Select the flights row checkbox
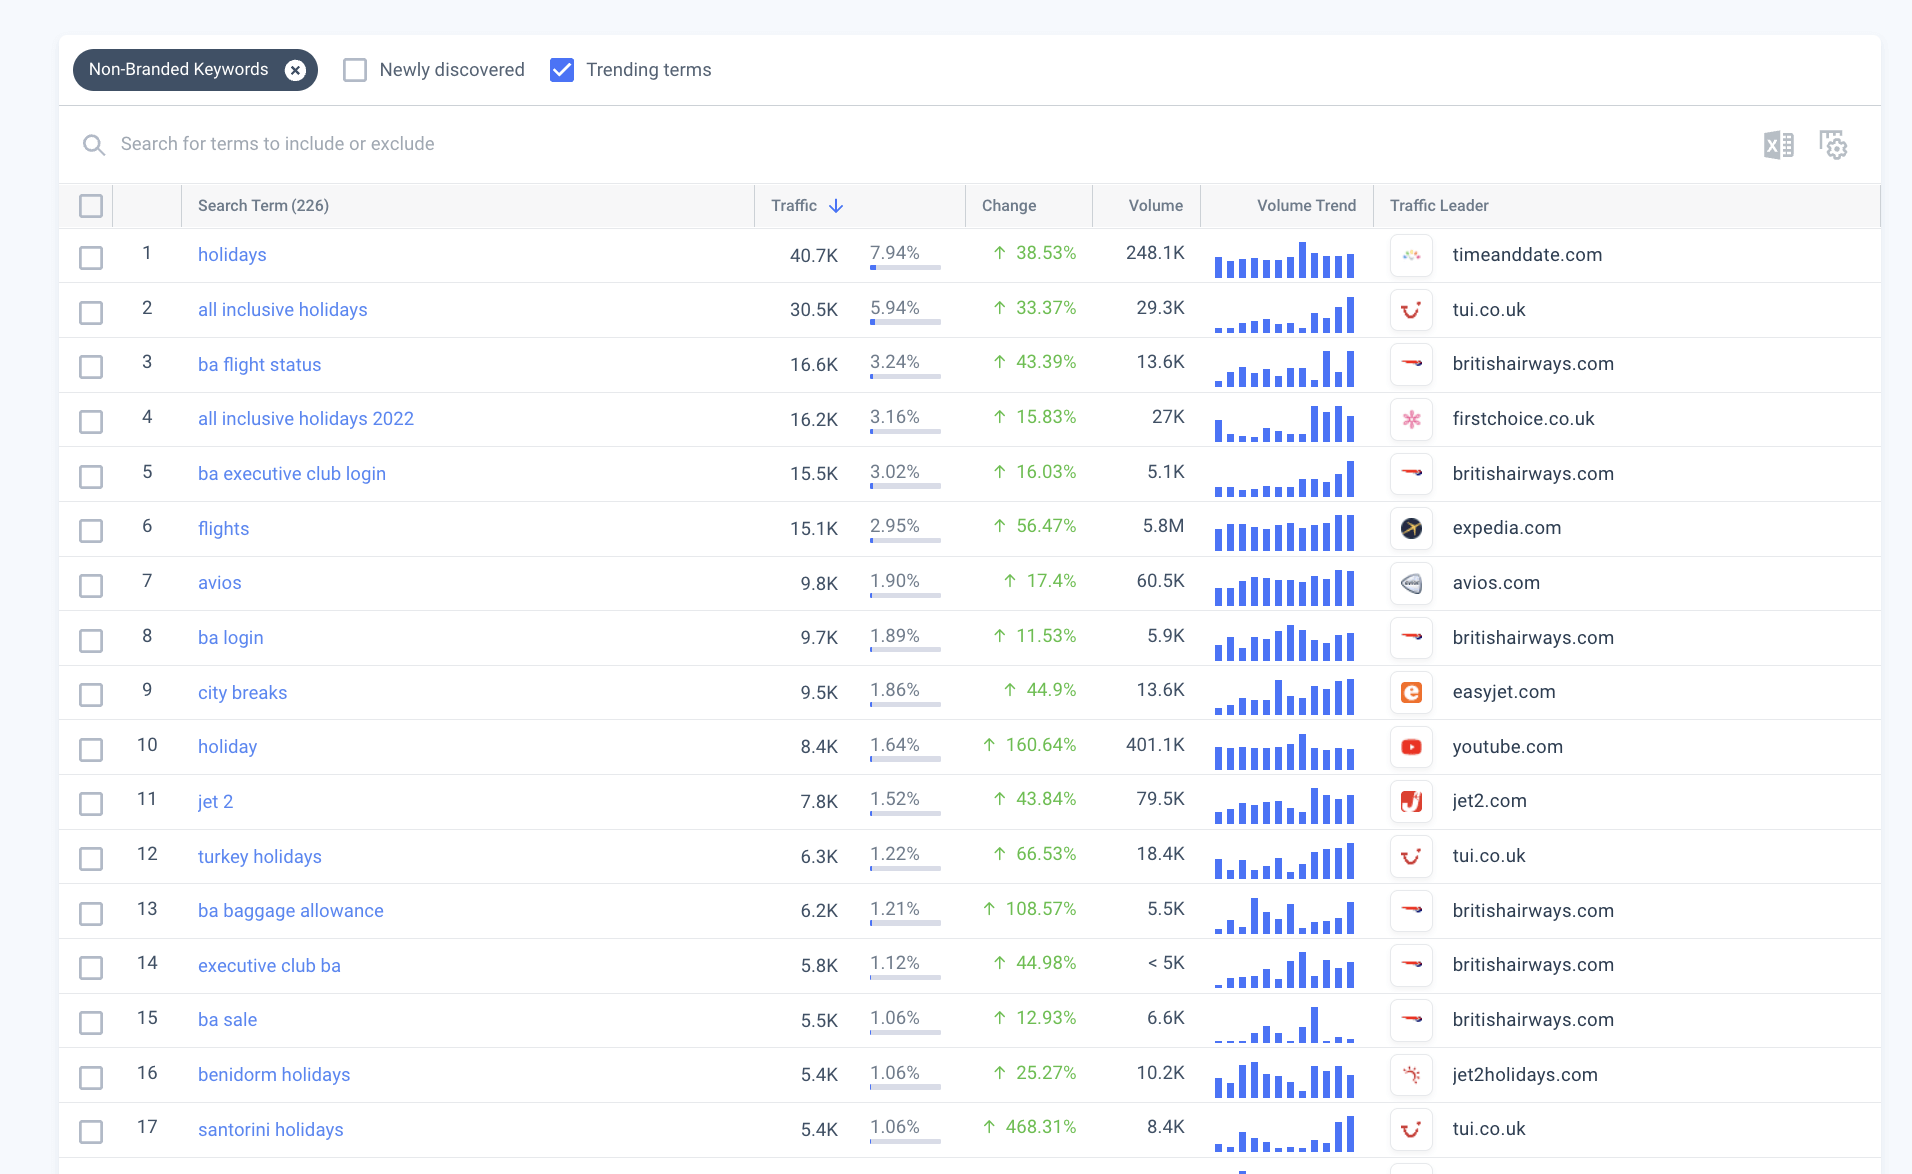The image size is (1912, 1174). [x=91, y=531]
